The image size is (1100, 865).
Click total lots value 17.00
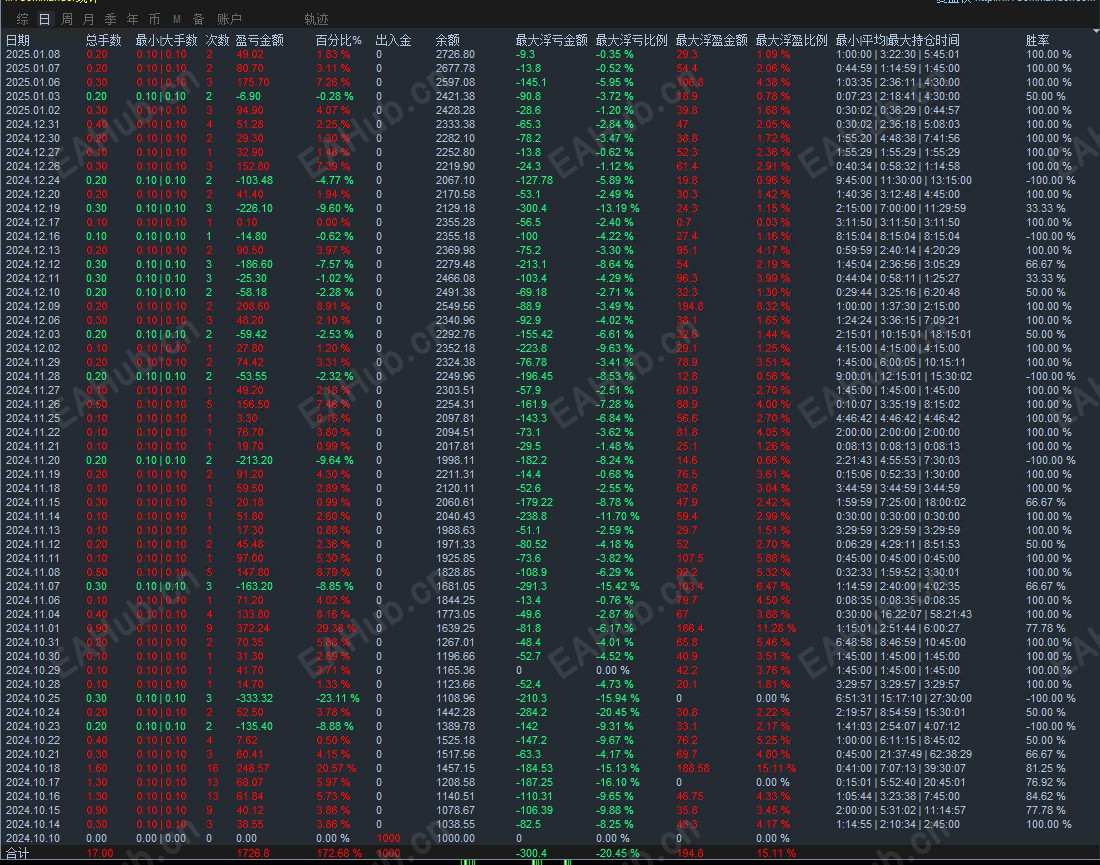100,853
